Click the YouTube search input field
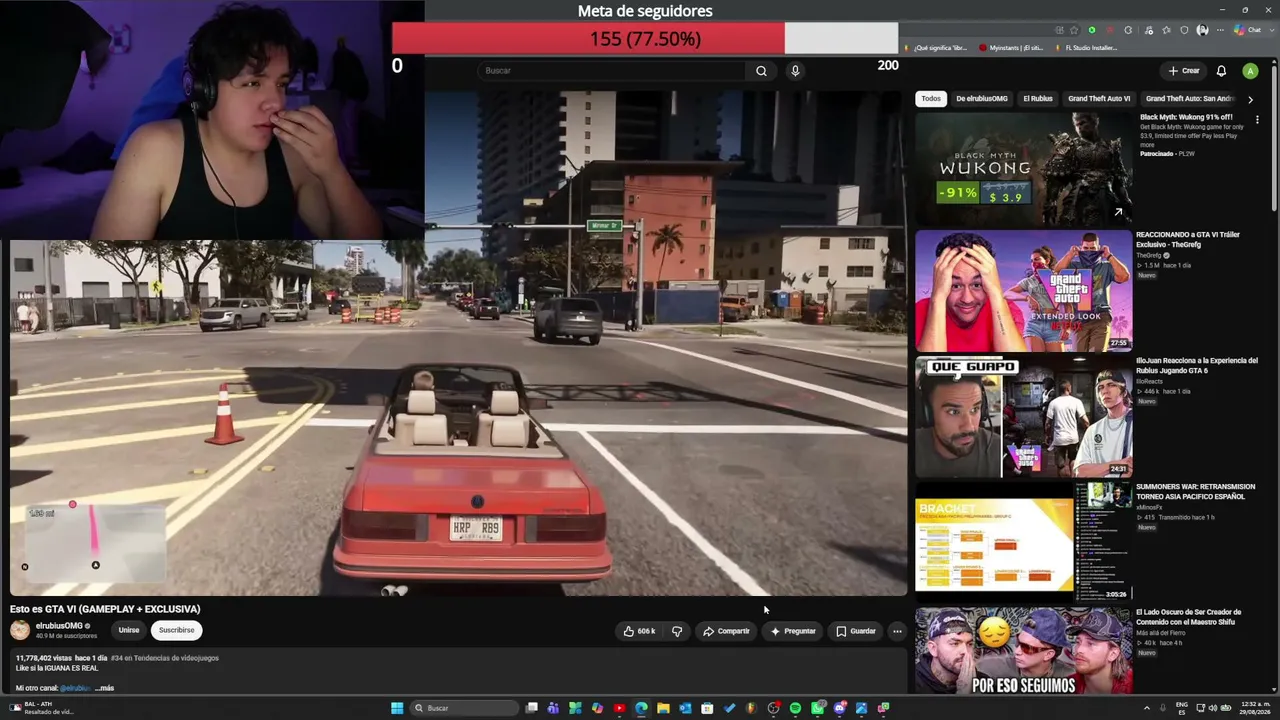The image size is (1280, 720). 613,71
